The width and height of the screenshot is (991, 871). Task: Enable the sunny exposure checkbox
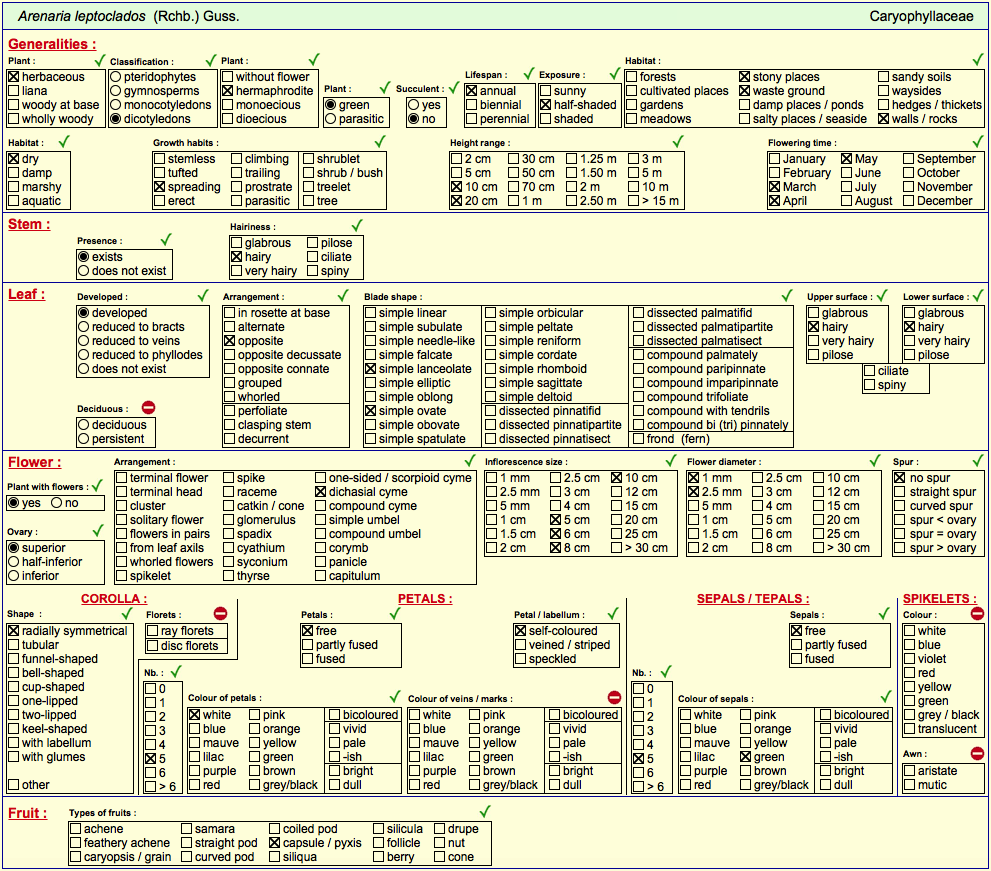[x=545, y=91]
